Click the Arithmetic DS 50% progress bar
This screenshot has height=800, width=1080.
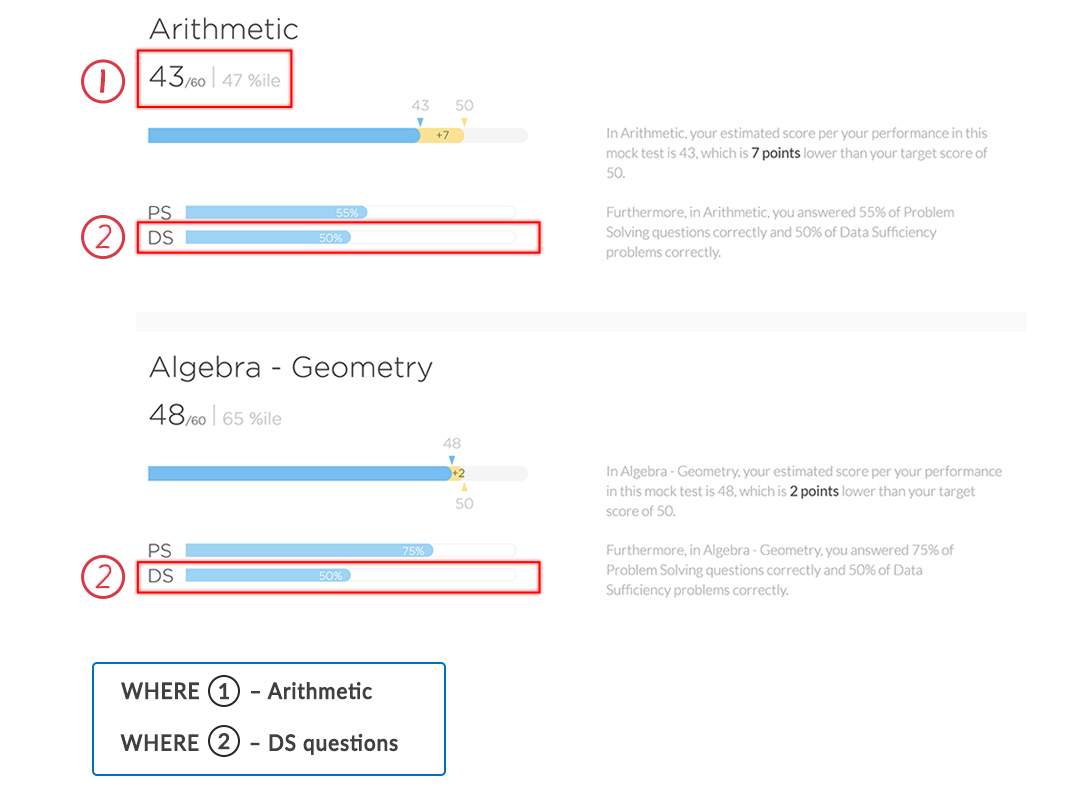(x=351, y=238)
